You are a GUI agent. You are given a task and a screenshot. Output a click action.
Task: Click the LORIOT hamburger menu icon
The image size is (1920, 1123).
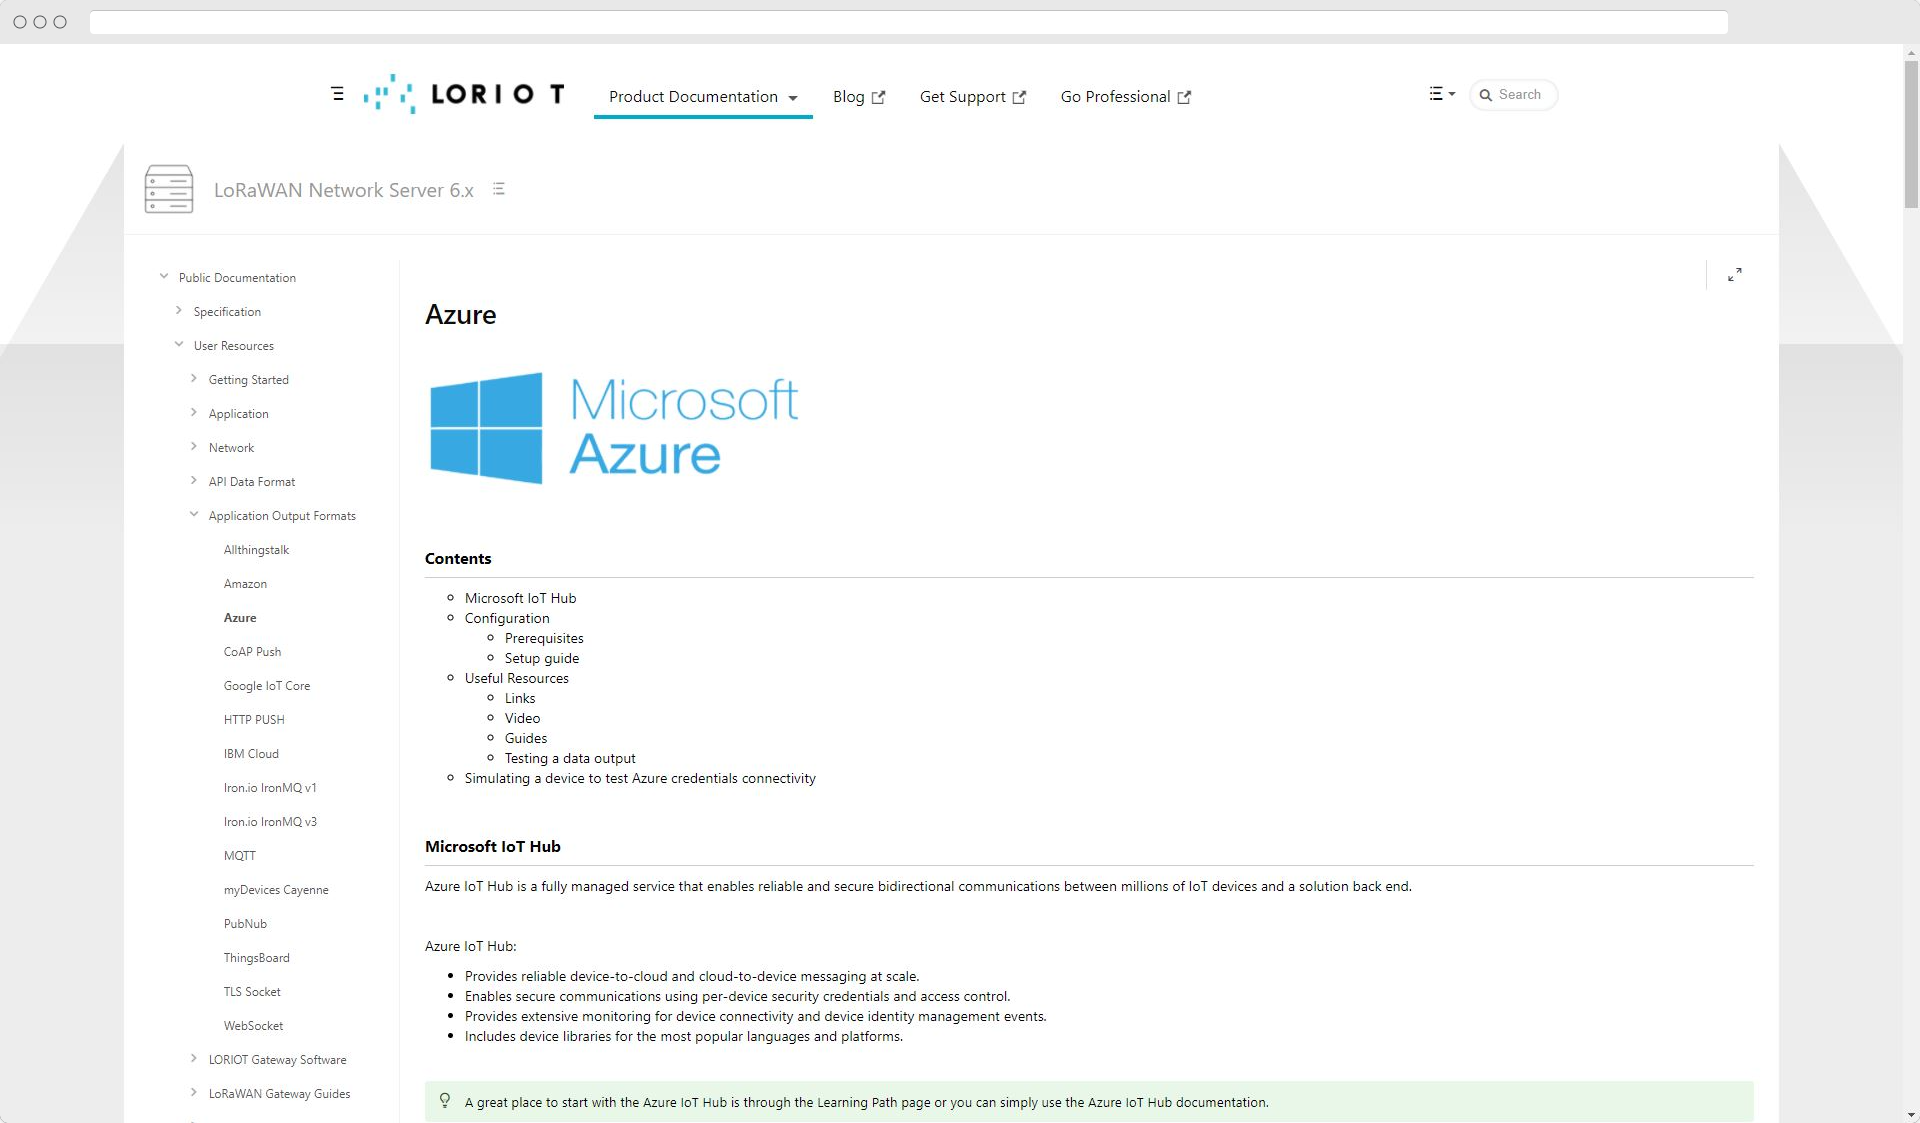337,95
